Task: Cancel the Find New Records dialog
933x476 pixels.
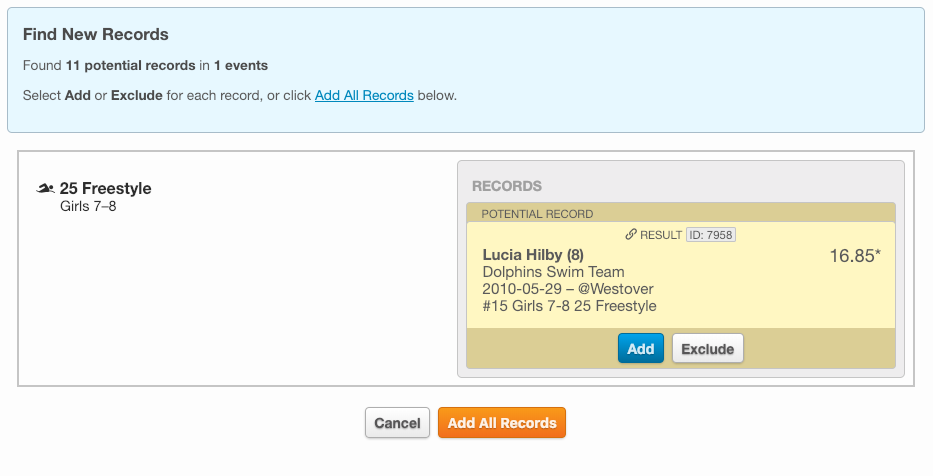Action: point(397,423)
